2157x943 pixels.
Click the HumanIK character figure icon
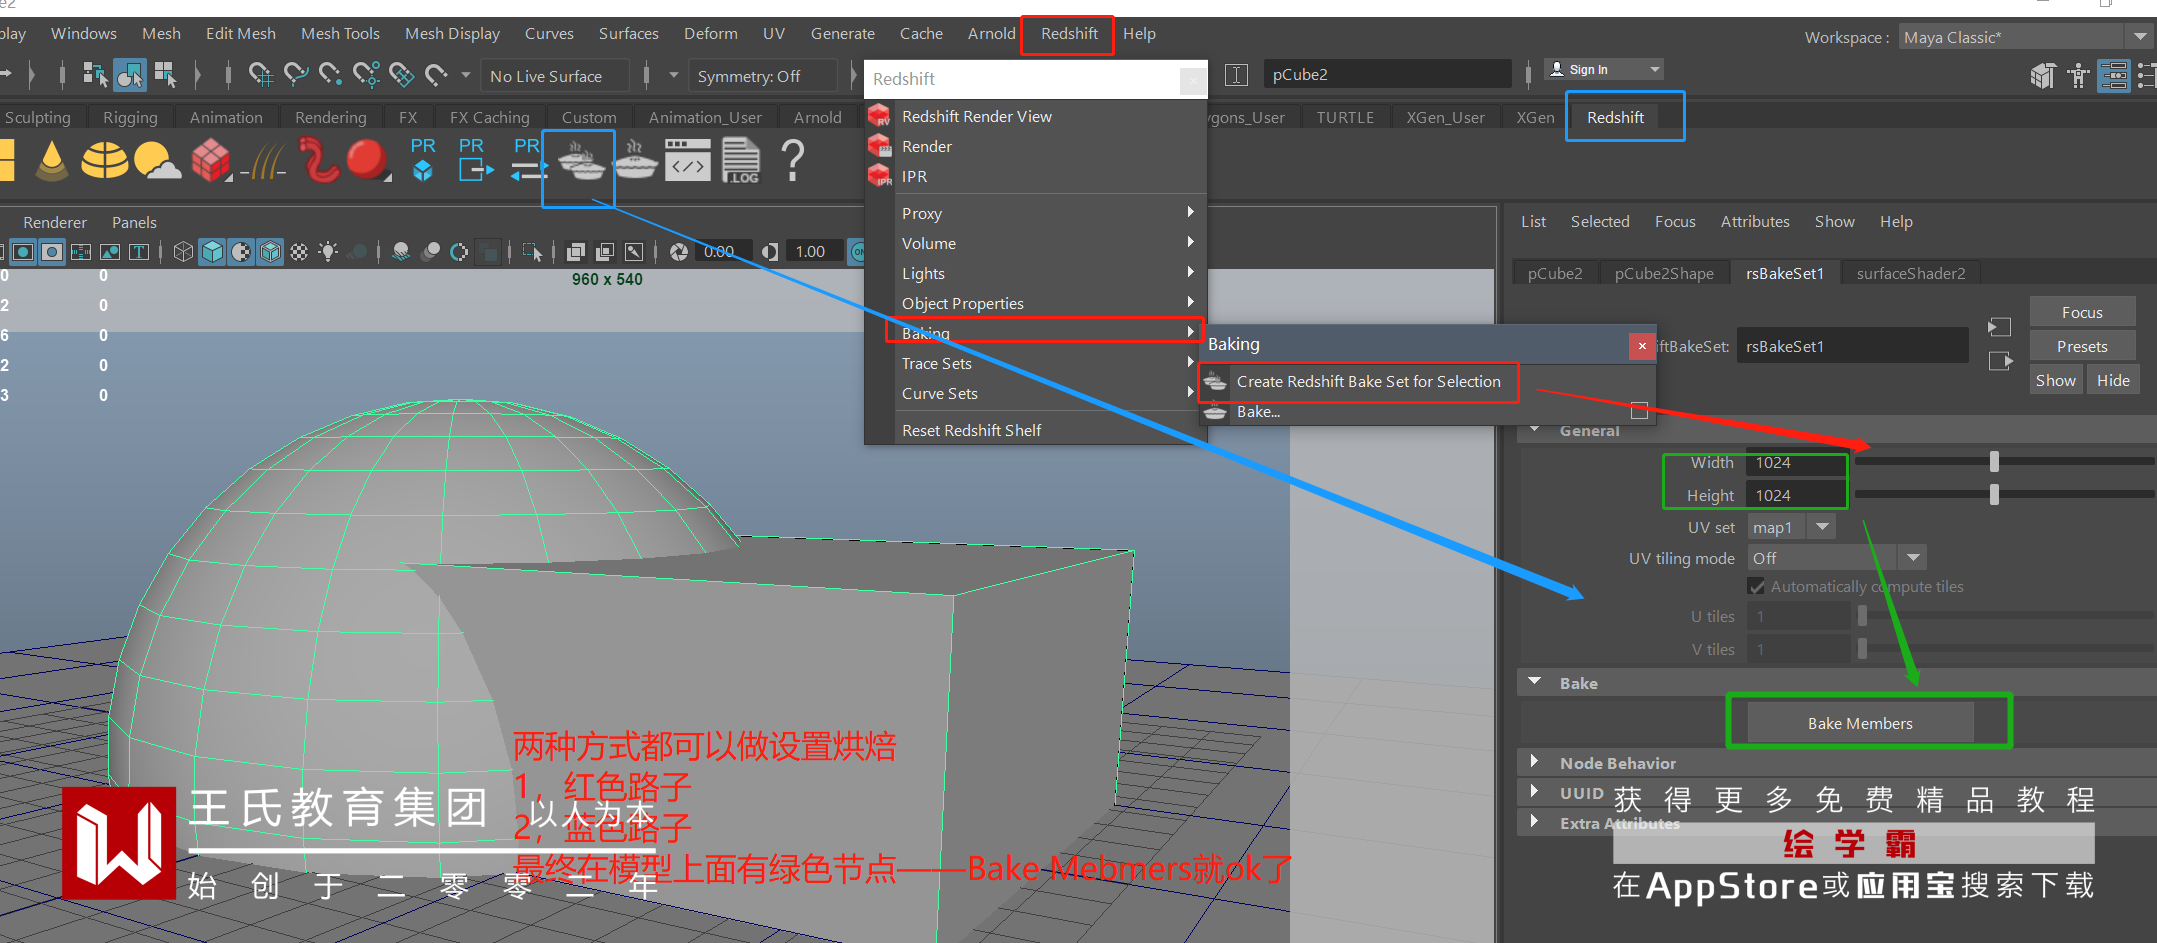point(2078,75)
